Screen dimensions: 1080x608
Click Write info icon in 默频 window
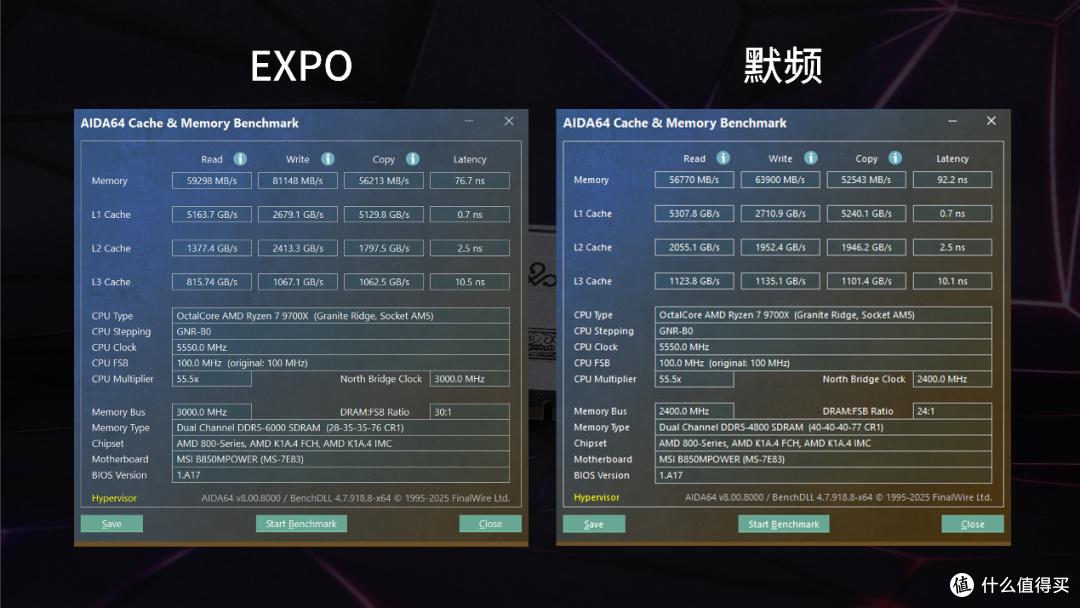811,158
